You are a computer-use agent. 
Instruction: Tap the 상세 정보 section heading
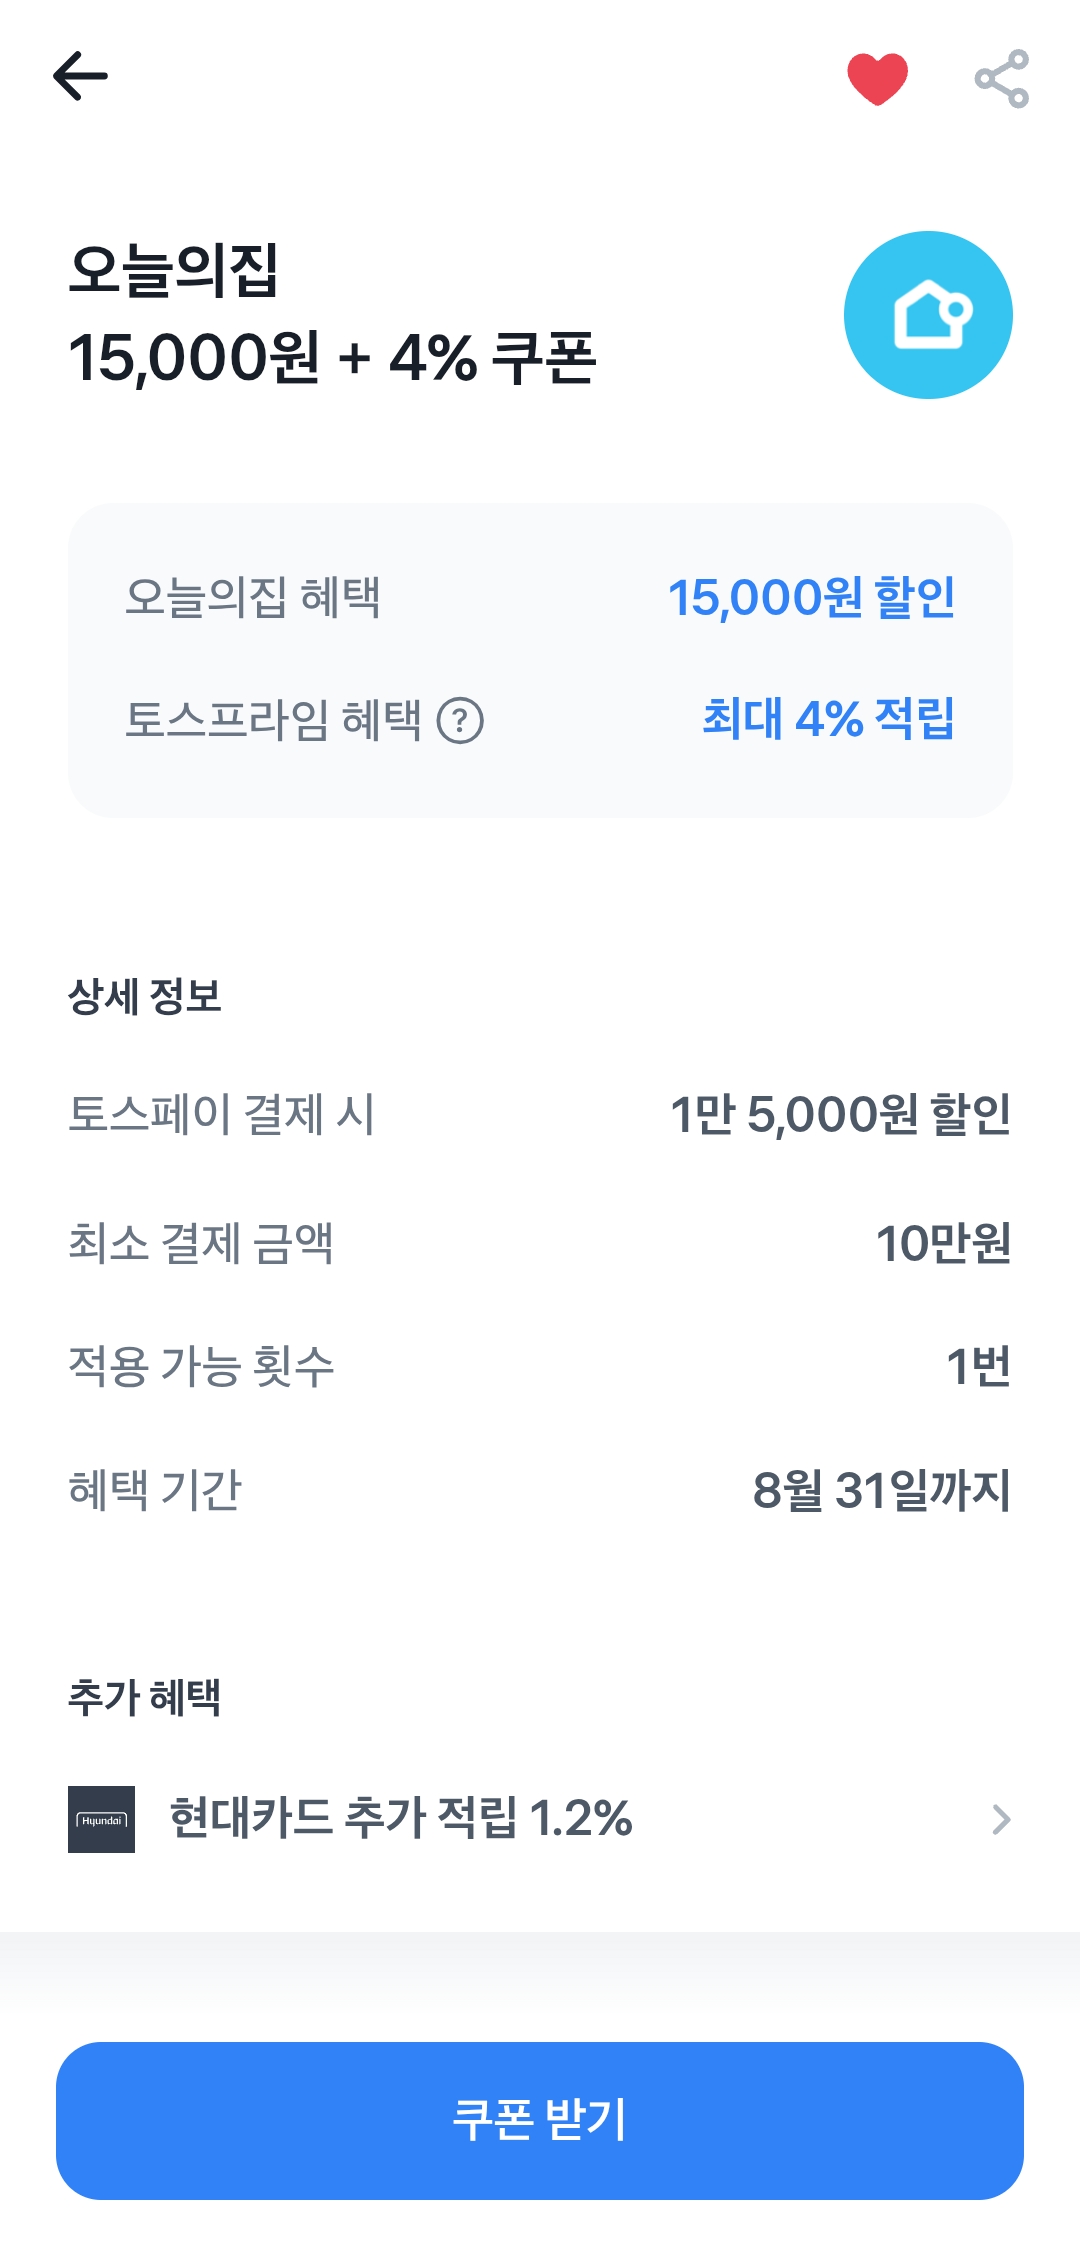145,996
